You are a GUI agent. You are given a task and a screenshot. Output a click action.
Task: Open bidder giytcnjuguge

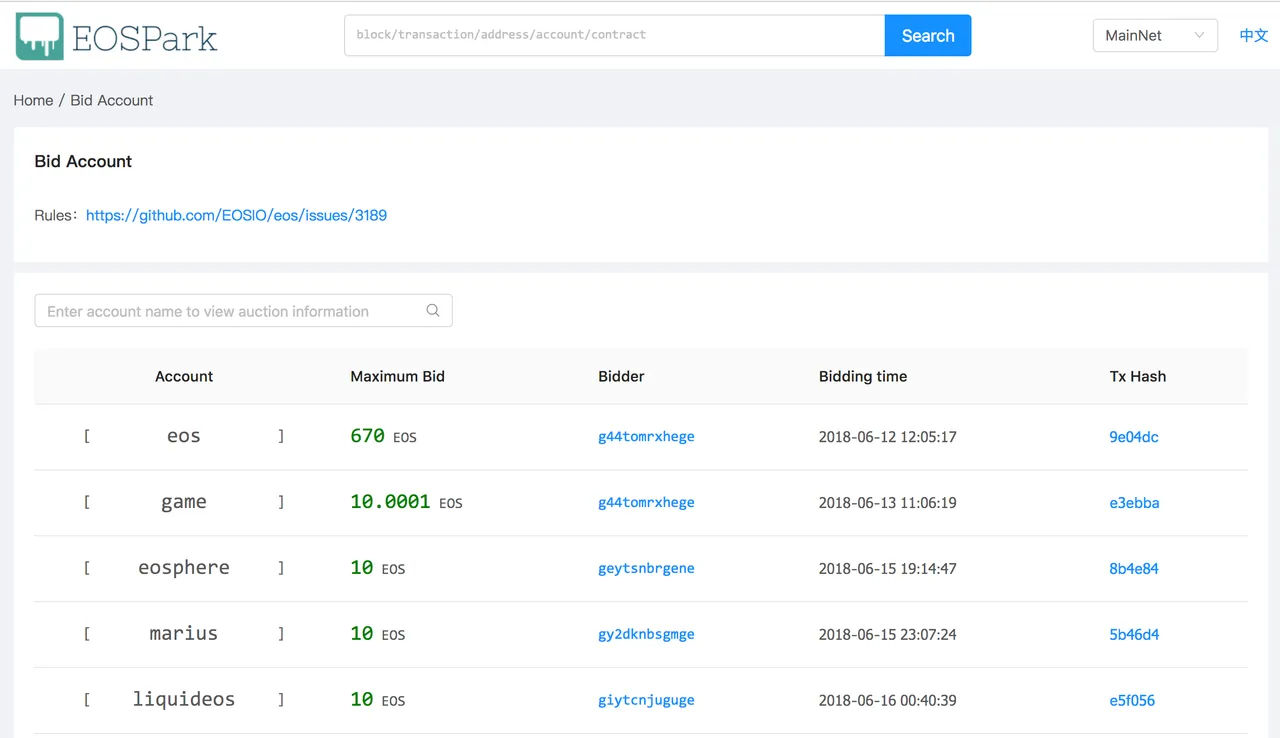[646, 701]
